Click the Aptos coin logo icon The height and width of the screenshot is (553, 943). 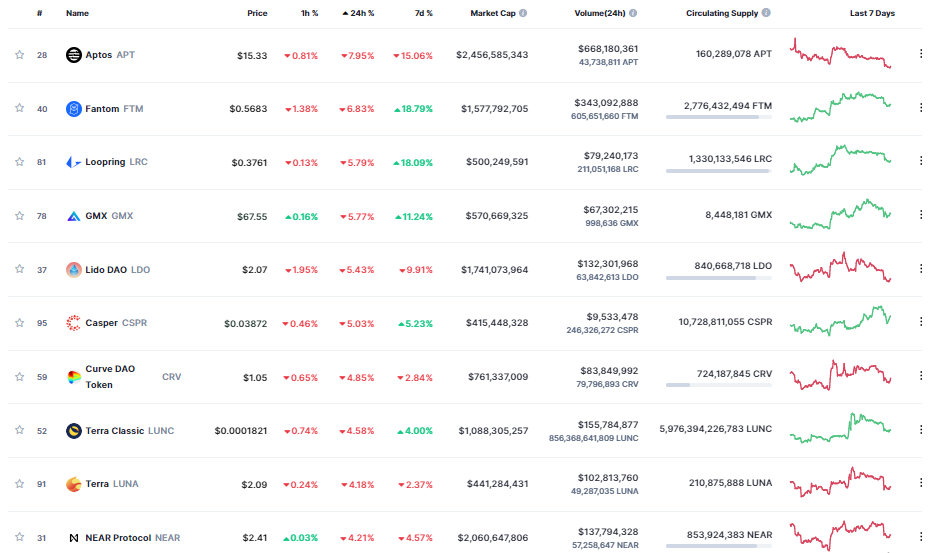pos(73,55)
